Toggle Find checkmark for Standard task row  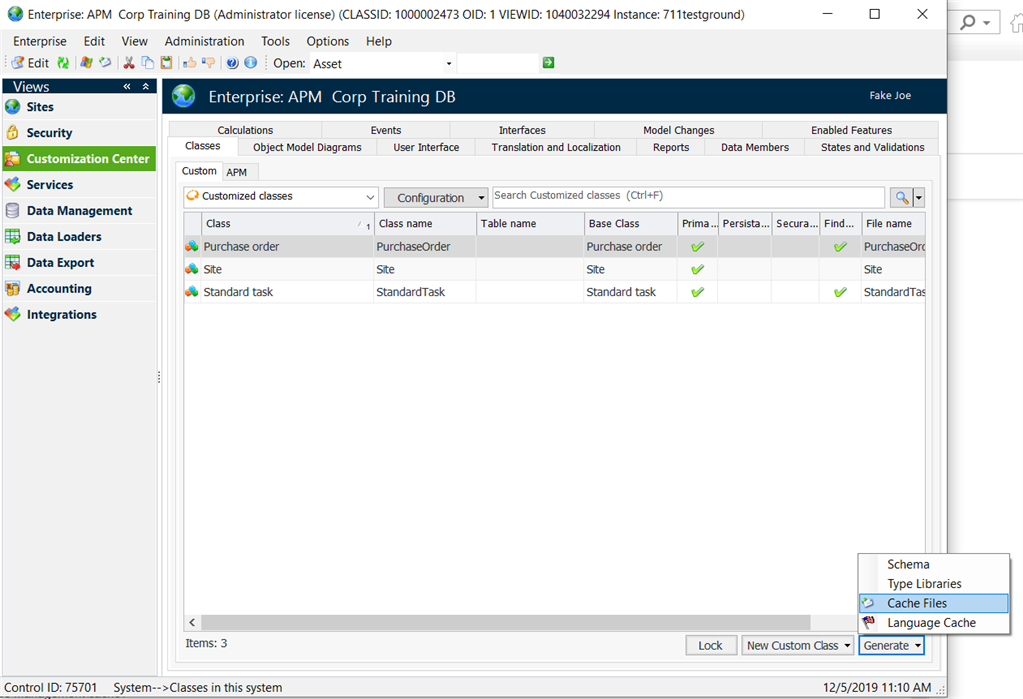[x=840, y=293]
